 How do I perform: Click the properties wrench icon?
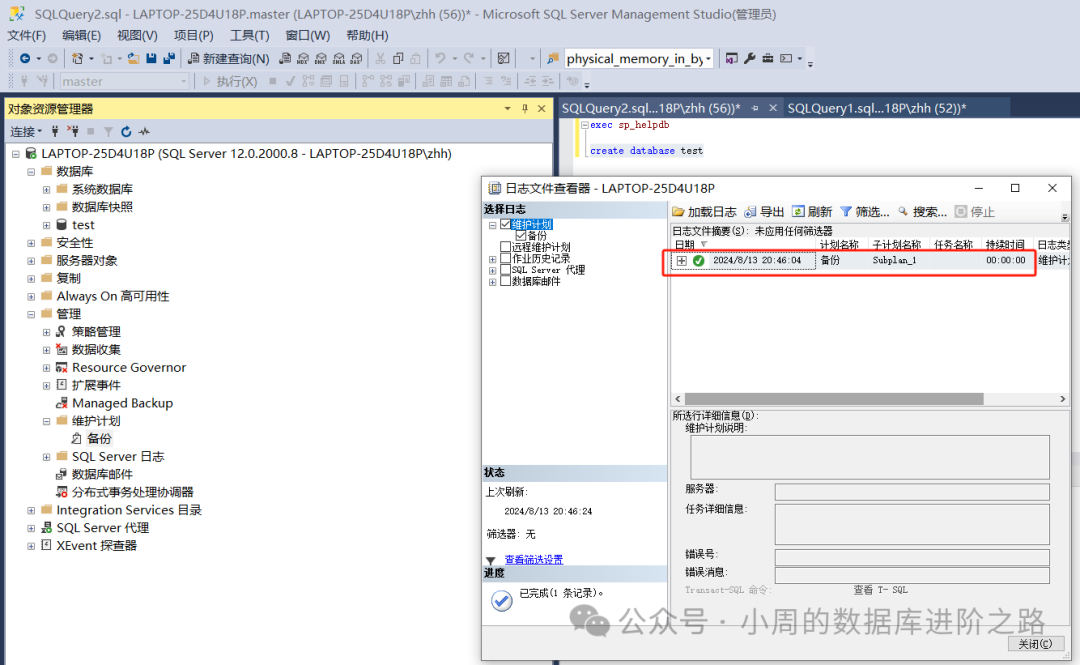coord(750,59)
